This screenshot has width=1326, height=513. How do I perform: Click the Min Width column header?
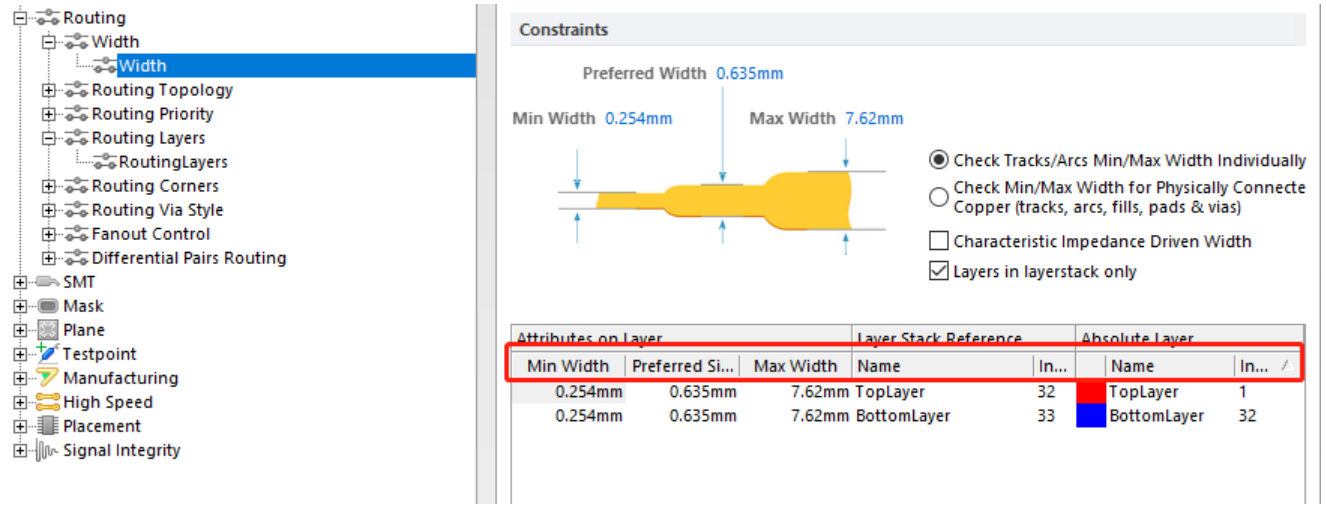click(569, 366)
